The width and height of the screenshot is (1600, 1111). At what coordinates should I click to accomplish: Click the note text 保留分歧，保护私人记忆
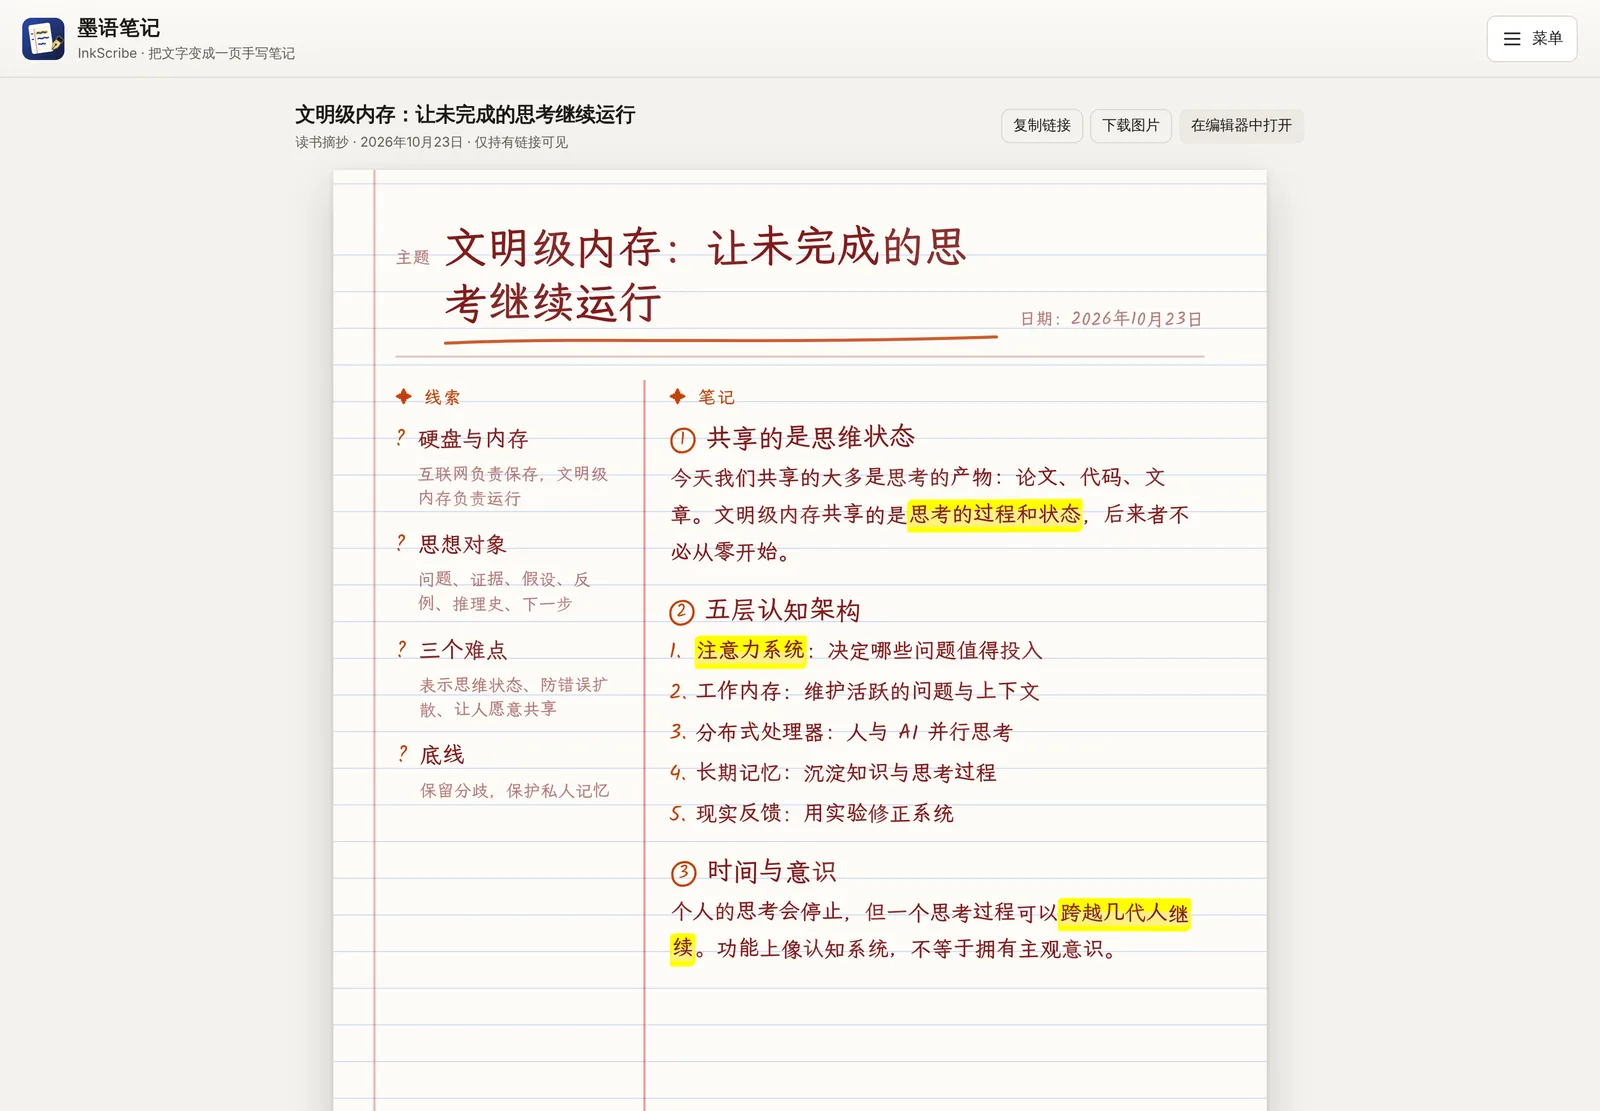tap(514, 791)
